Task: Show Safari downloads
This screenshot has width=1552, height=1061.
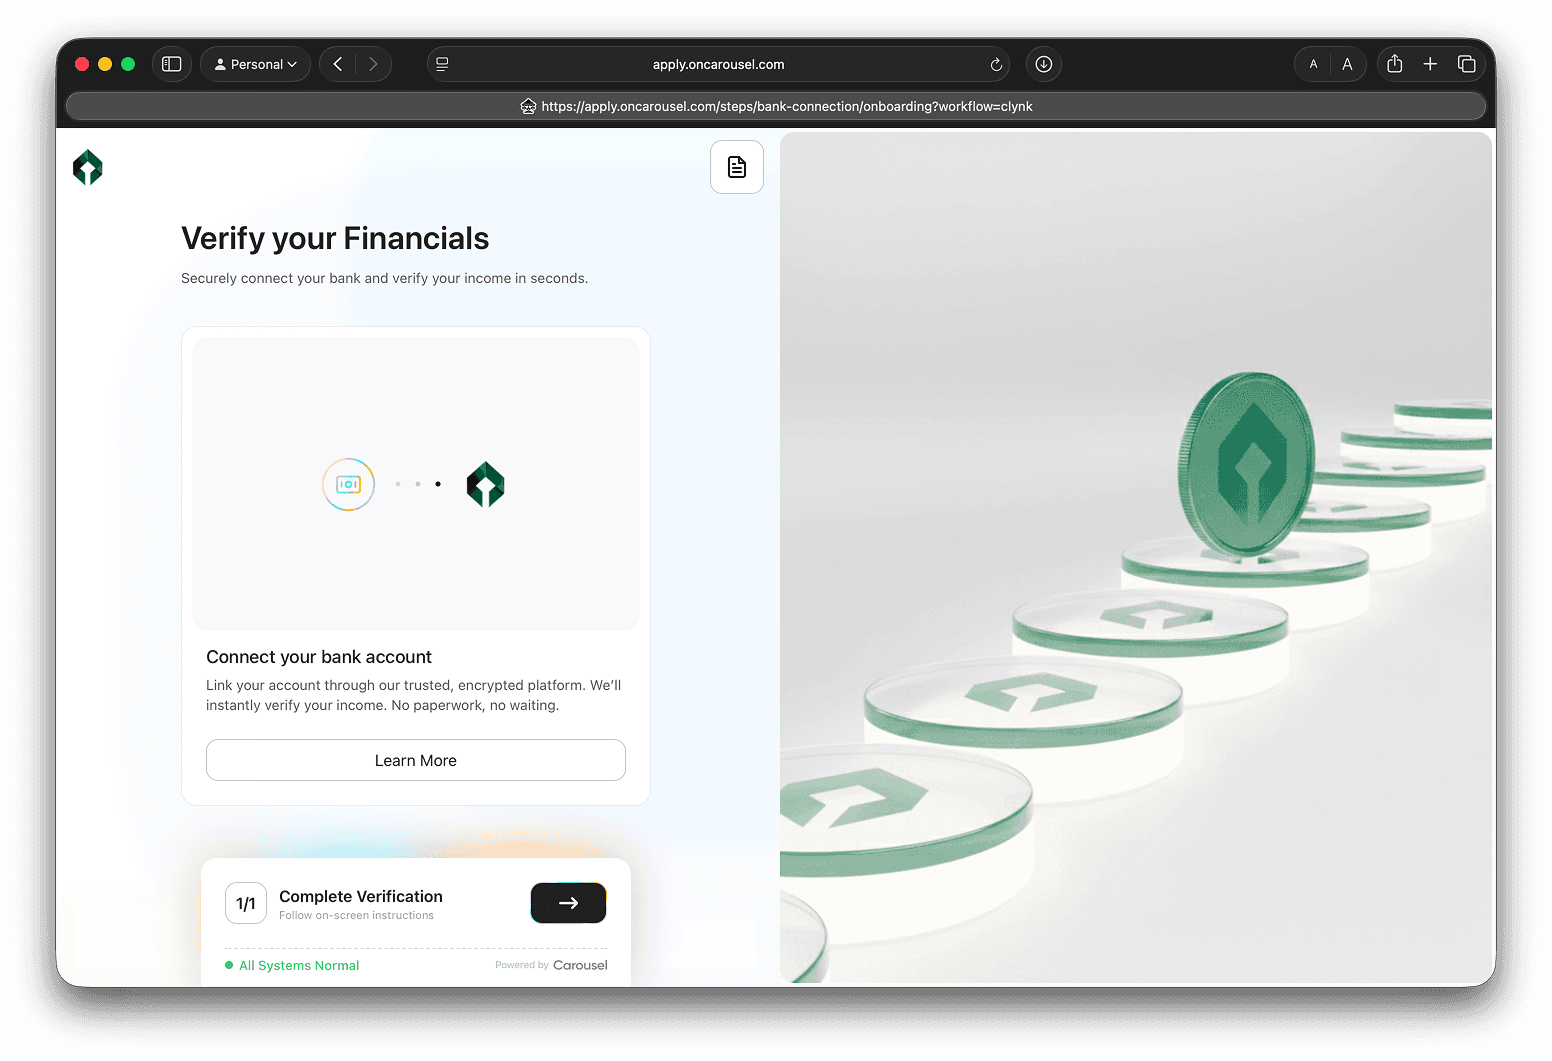Action: pos(1044,64)
